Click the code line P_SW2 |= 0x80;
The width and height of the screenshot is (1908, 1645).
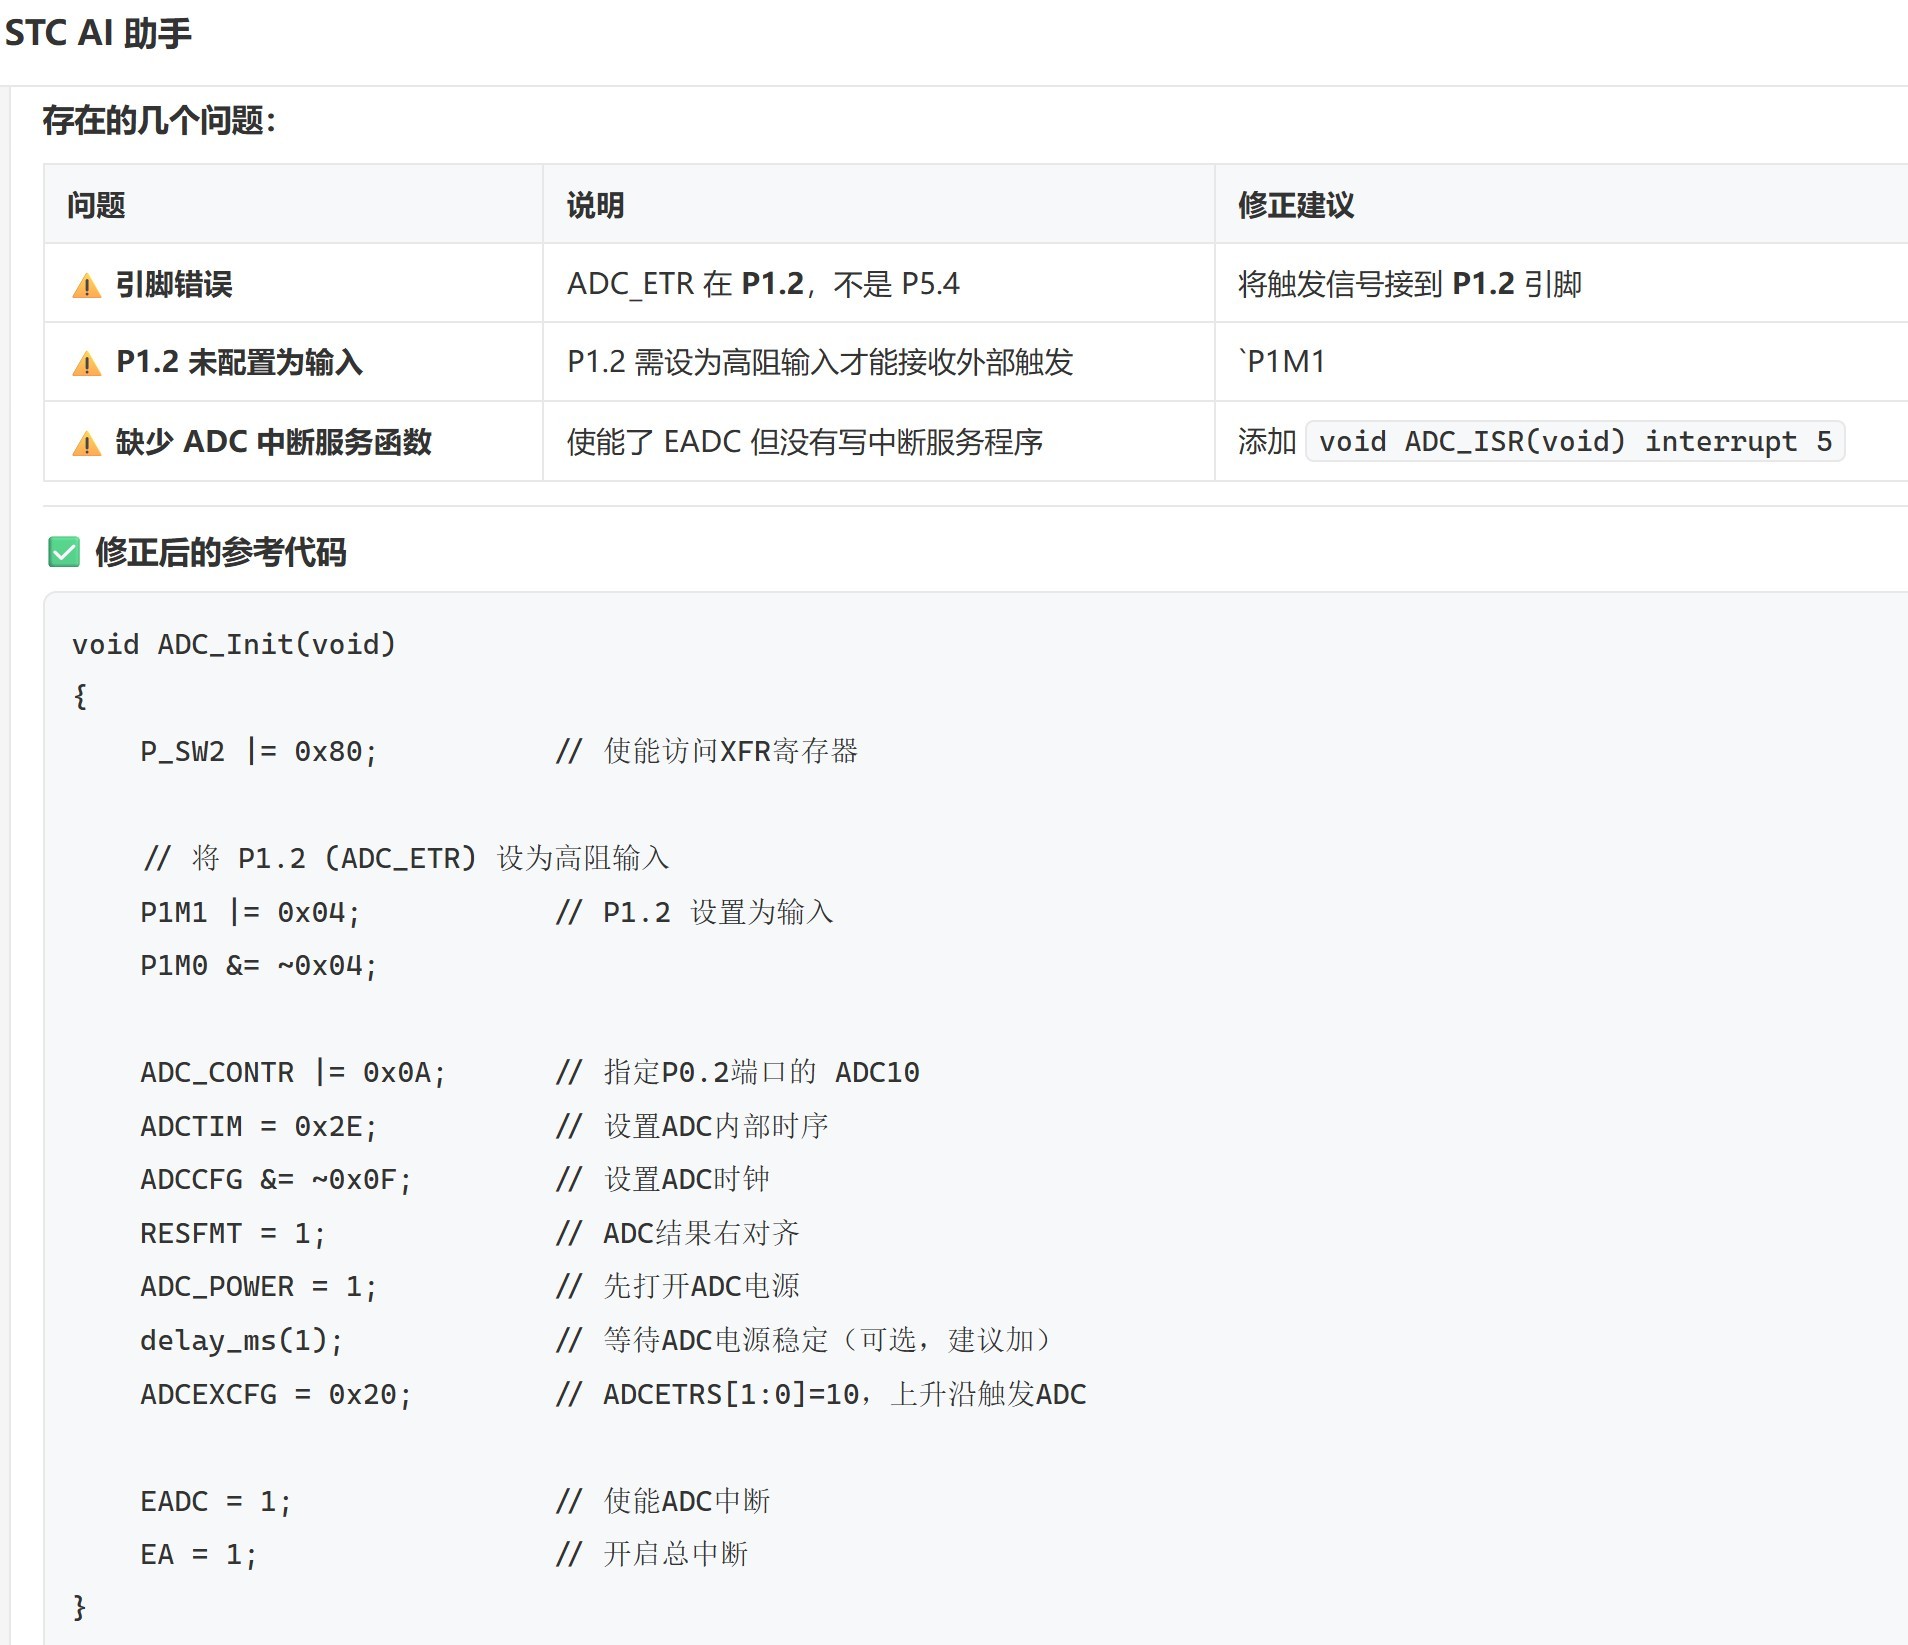[x=259, y=751]
